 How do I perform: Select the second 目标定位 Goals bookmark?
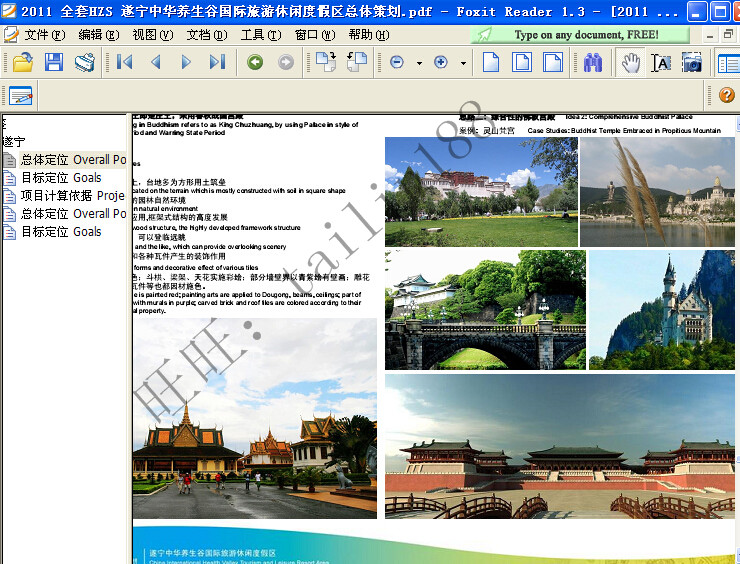point(61,231)
